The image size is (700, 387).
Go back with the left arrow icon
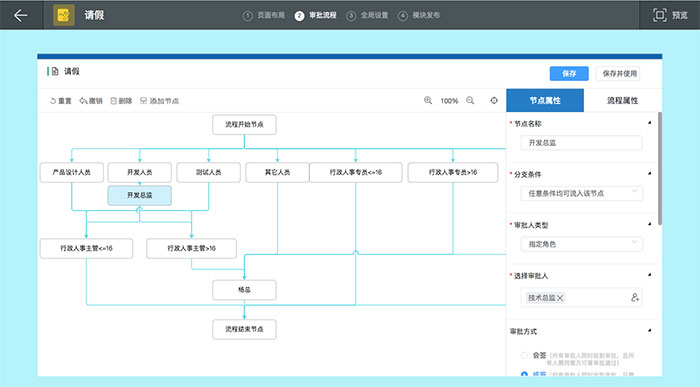tap(21, 15)
